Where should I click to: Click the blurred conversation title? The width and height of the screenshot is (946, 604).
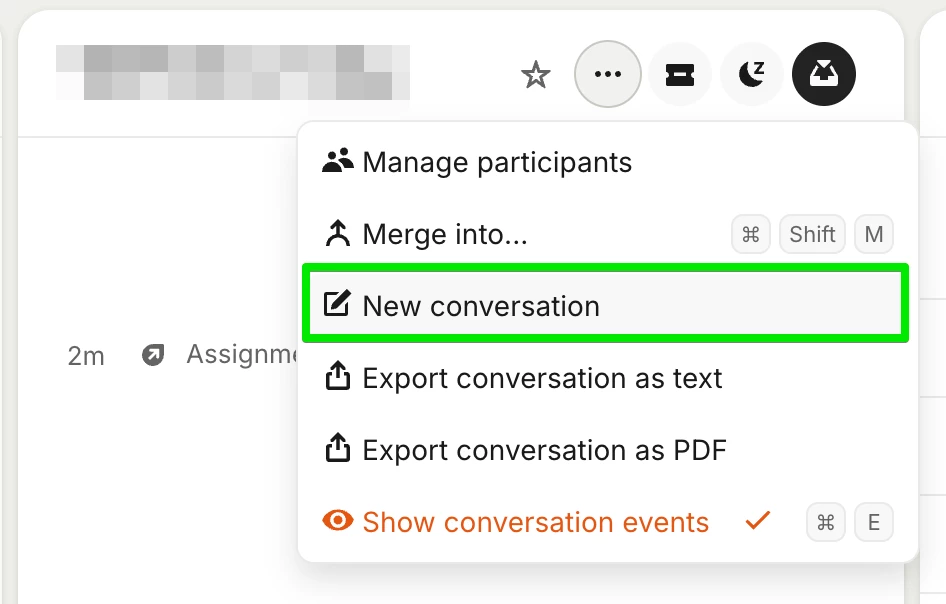tap(232, 73)
